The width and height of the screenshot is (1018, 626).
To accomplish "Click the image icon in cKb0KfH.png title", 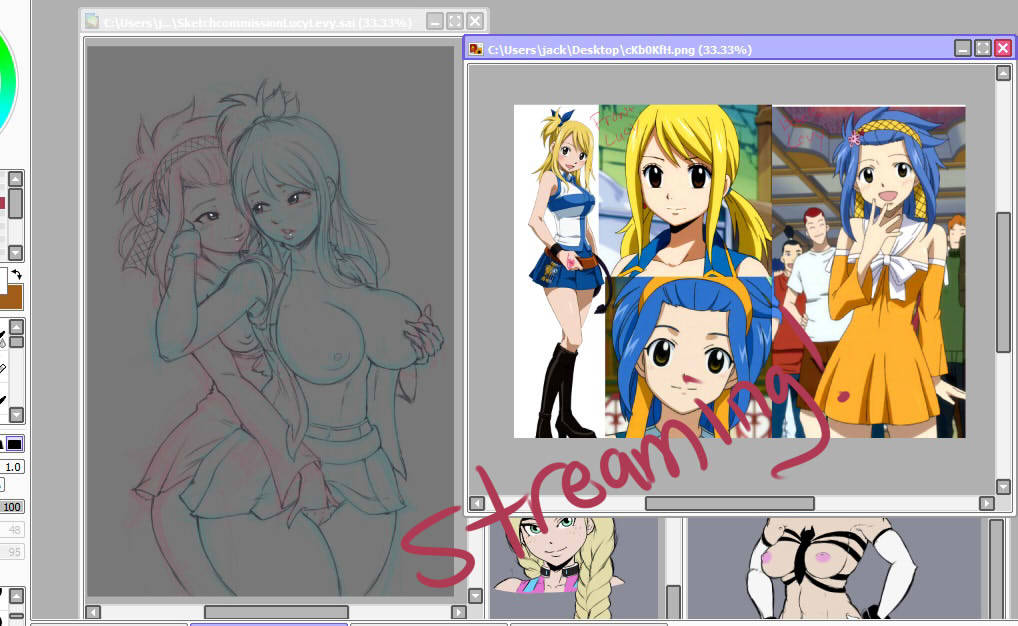I will tap(476, 49).
